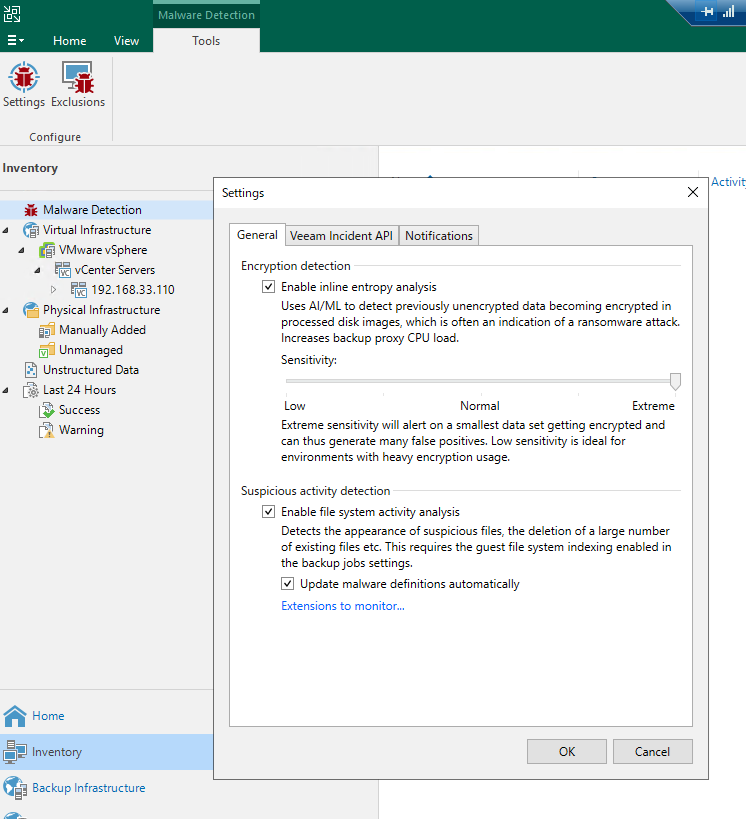Viewport: 746px width, 819px height.
Task: Click the signal bars icon in top-right corner
Action: [728, 11]
